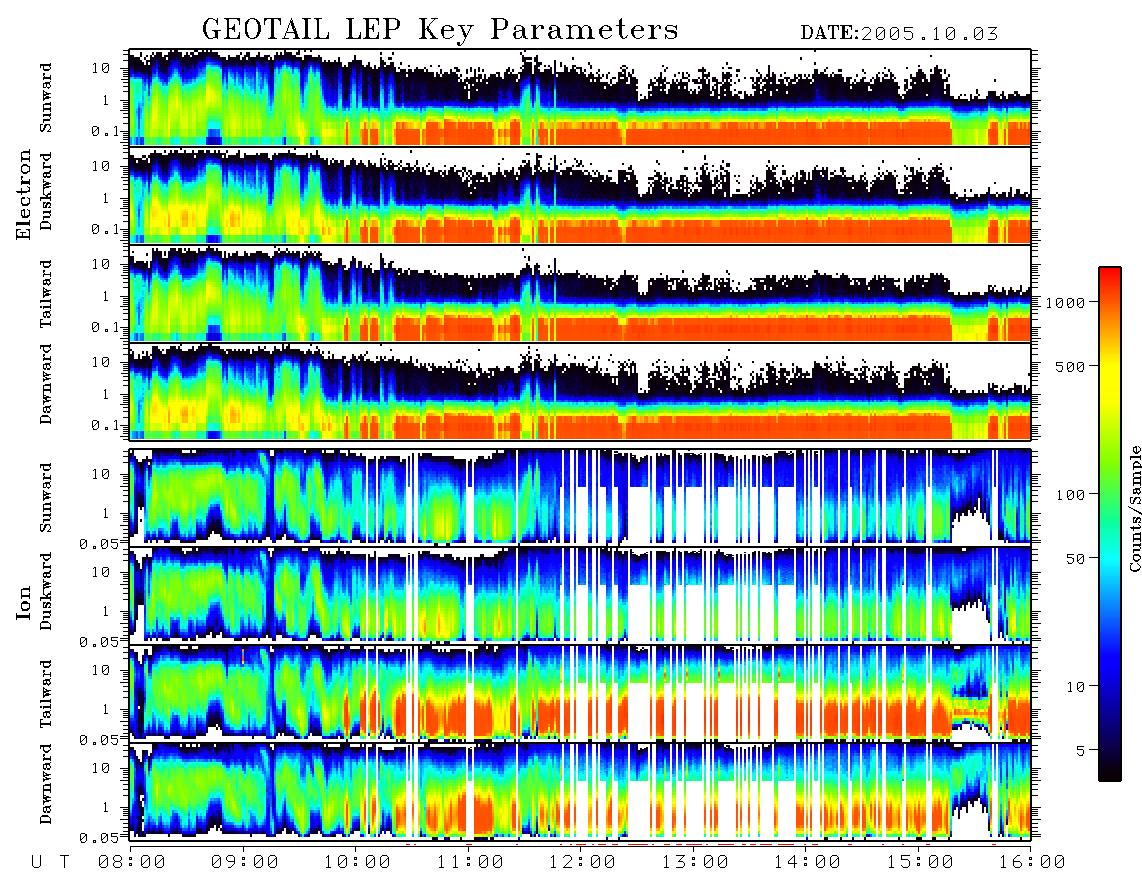Image resolution: width=1142 pixels, height=880 pixels.
Task: Click the 'DATE:2005.10.03' label
Action: click(899, 34)
